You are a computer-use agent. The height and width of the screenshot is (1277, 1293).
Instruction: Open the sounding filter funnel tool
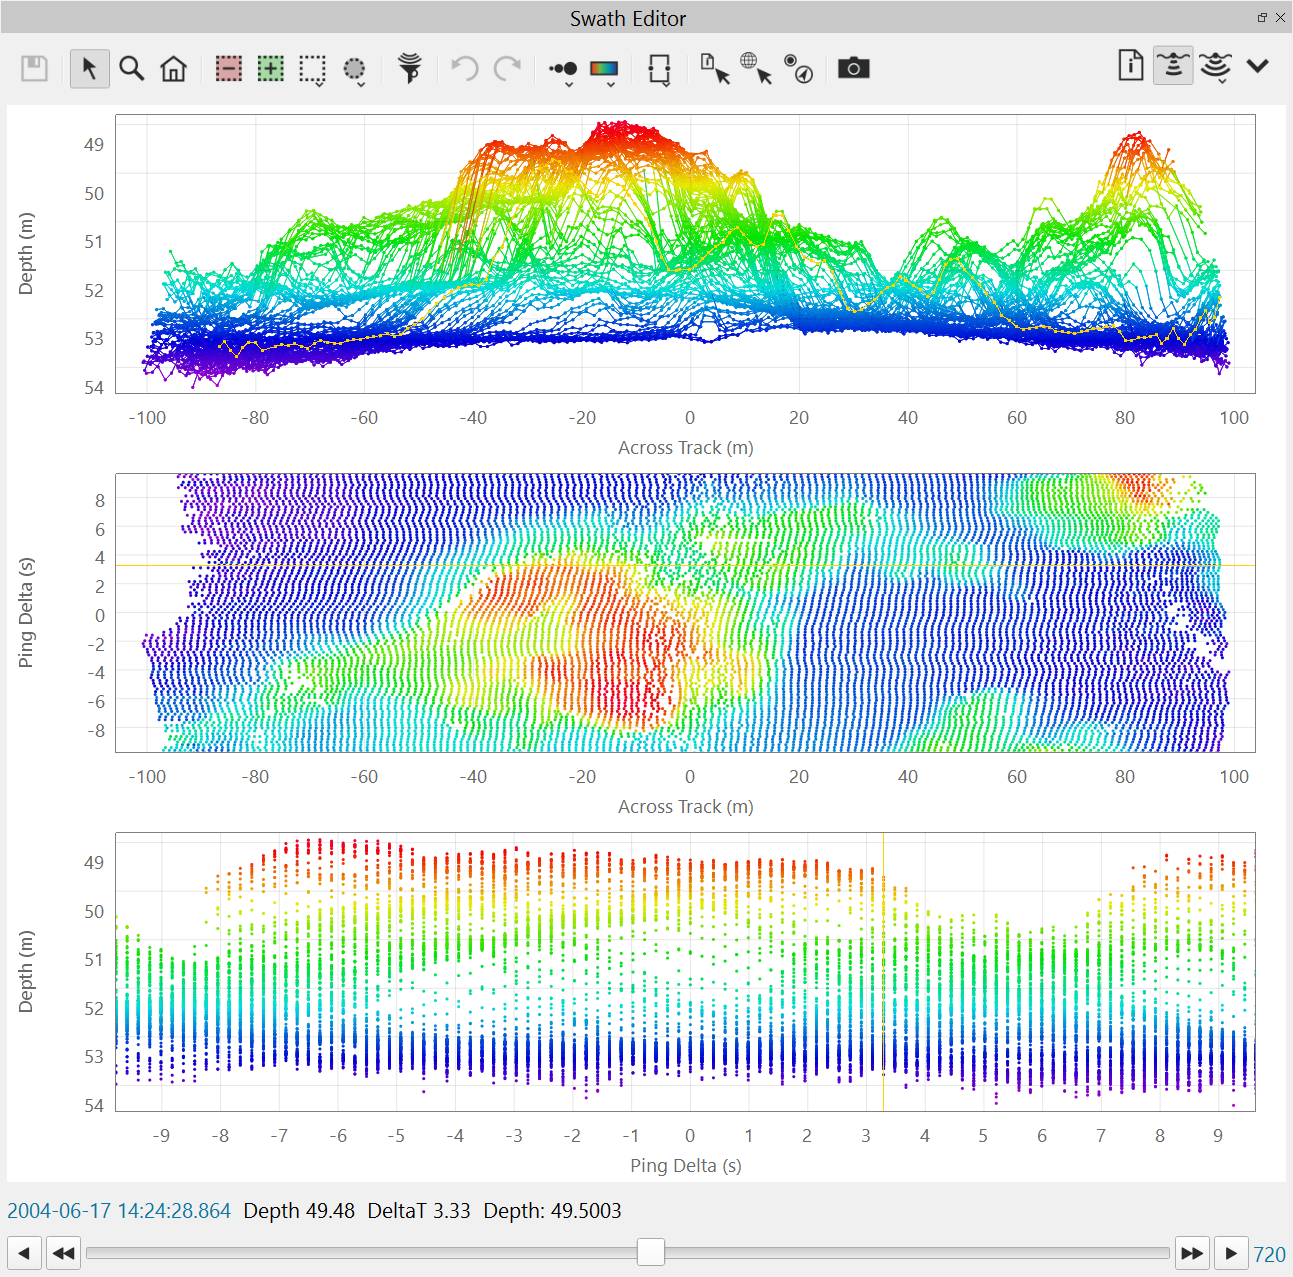[409, 69]
